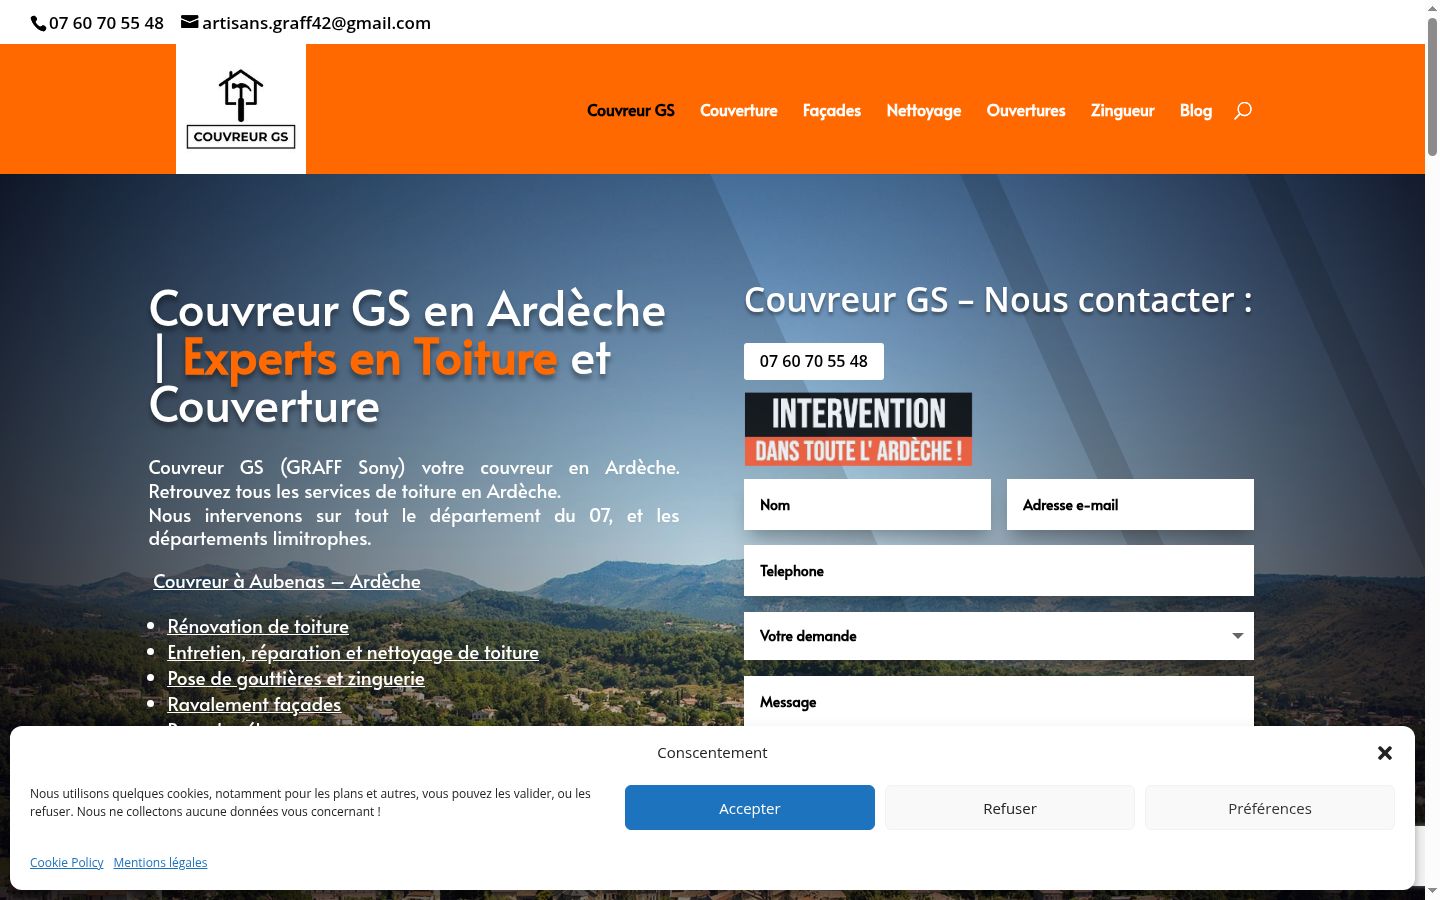This screenshot has height=900, width=1440.
Task: Click the Couvreur GS house logo
Action: coord(241,109)
